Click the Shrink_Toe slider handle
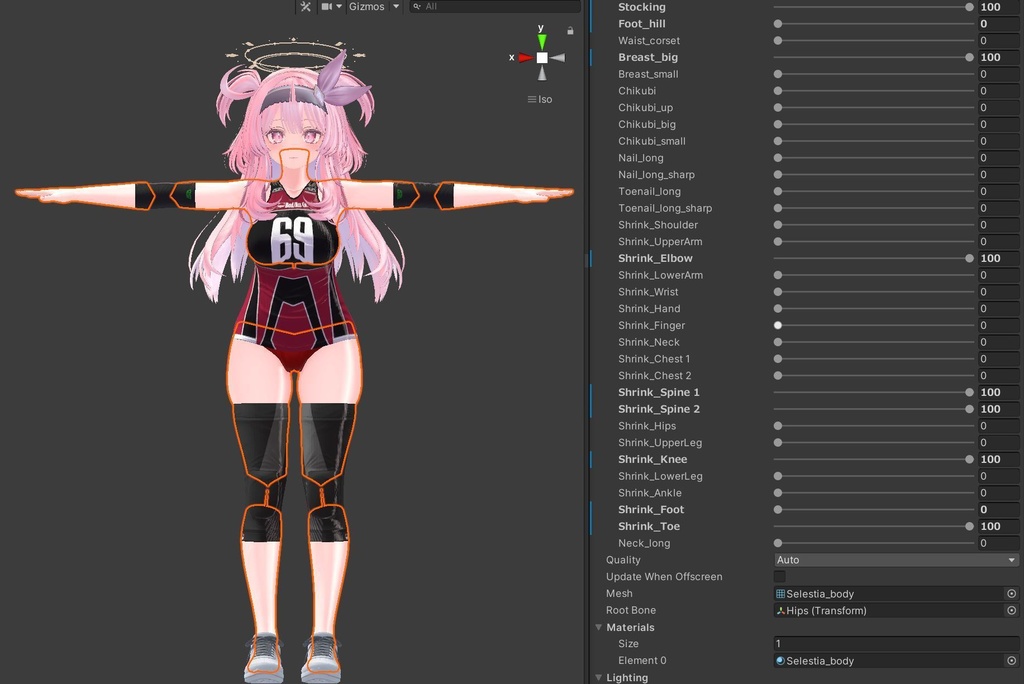Screen dimensions: 1024x684 [969, 526]
